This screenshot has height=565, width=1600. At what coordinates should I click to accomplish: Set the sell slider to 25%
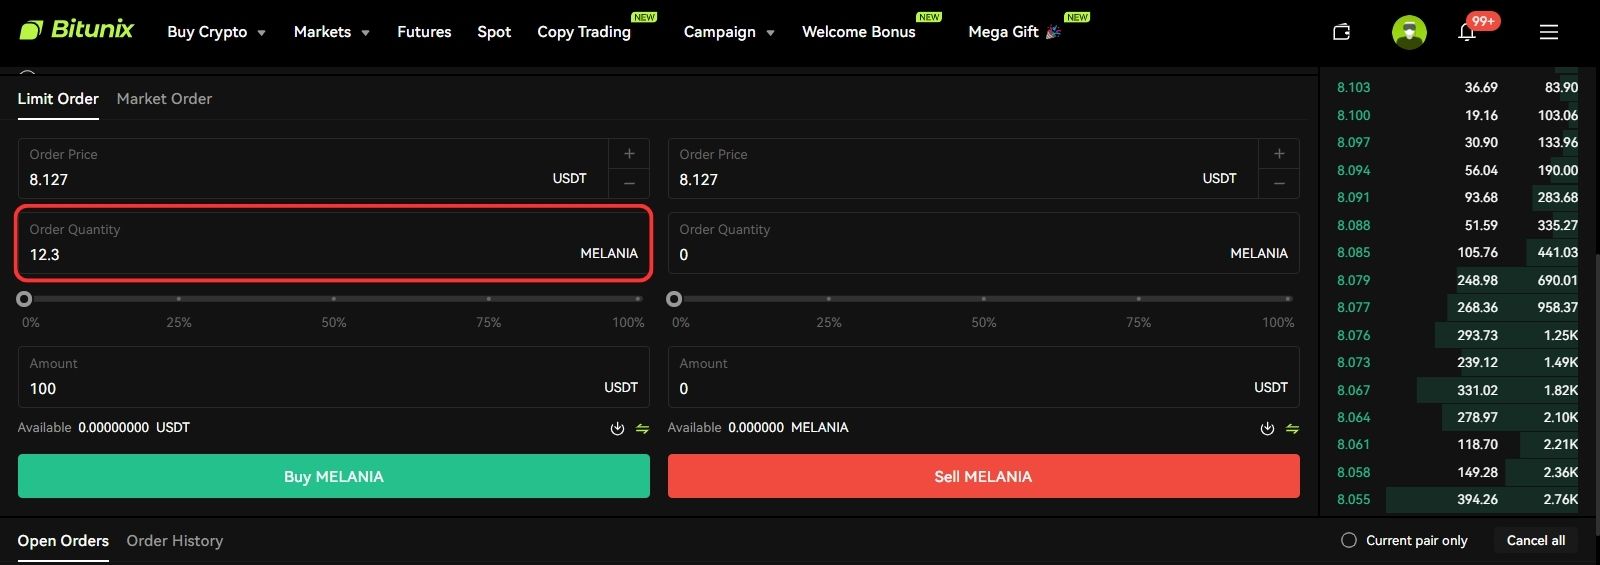(x=829, y=299)
